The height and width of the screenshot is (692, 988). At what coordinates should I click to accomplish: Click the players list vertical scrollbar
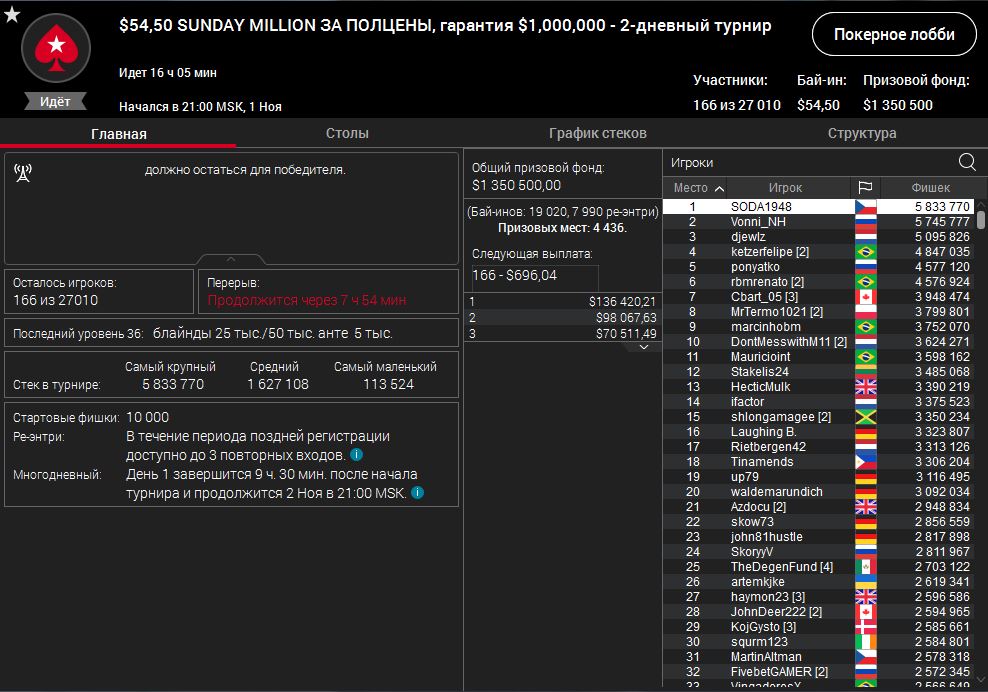pyautogui.click(x=981, y=220)
